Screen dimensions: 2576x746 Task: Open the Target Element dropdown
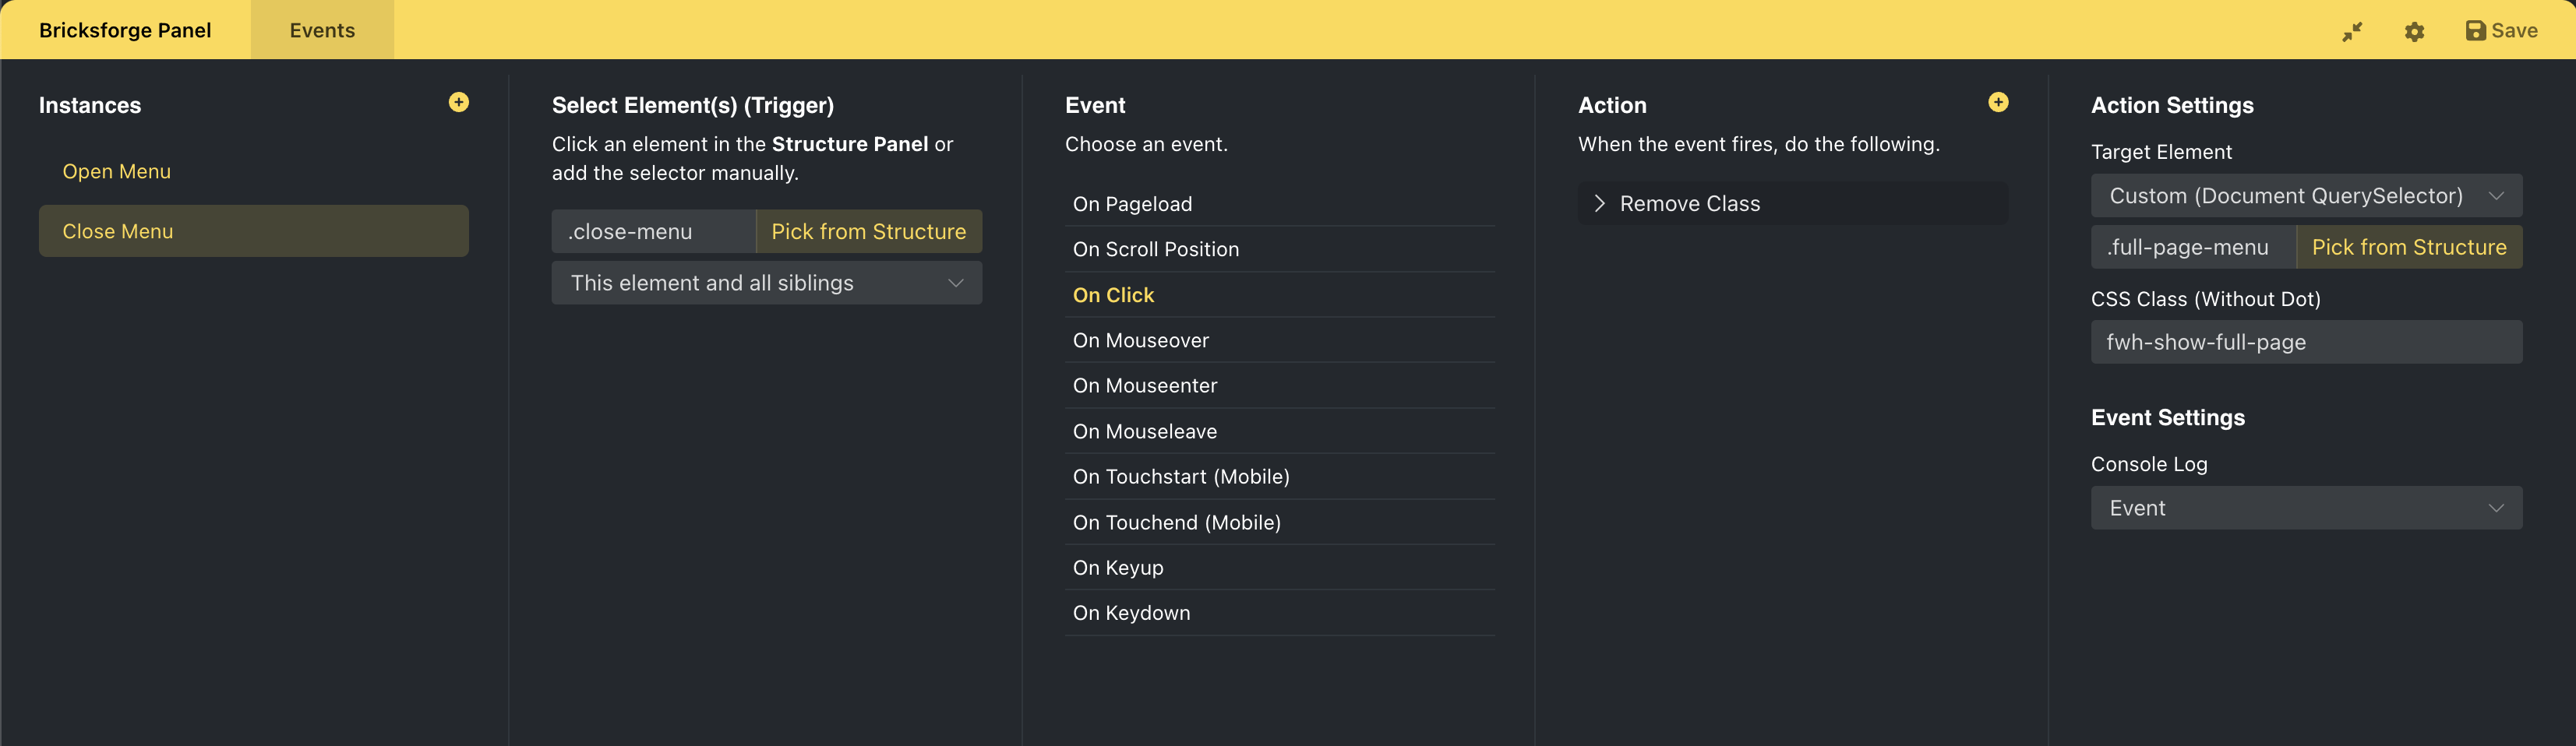click(2305, 196)
